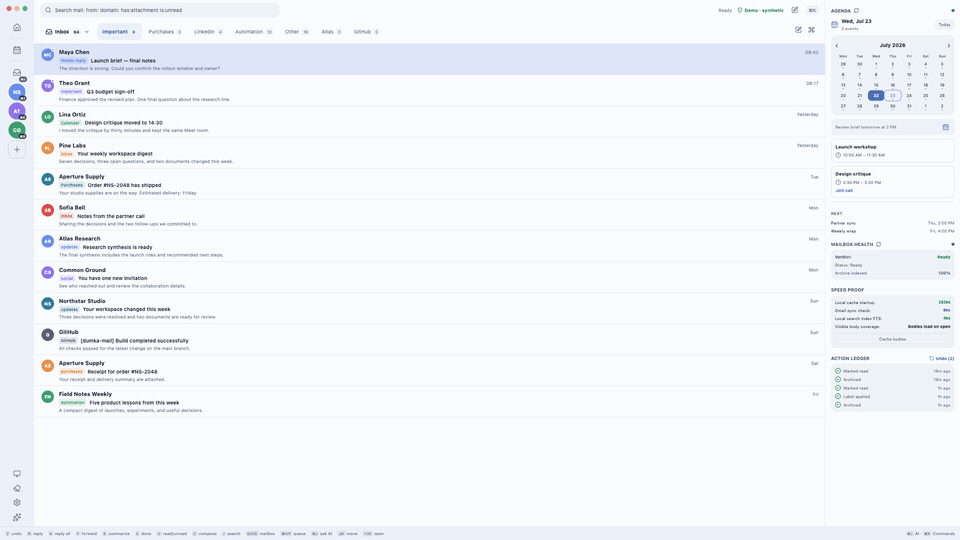Click the Field Notes Weekly avatar
Screen dimensions: 960x540
[x=48, y=397]
